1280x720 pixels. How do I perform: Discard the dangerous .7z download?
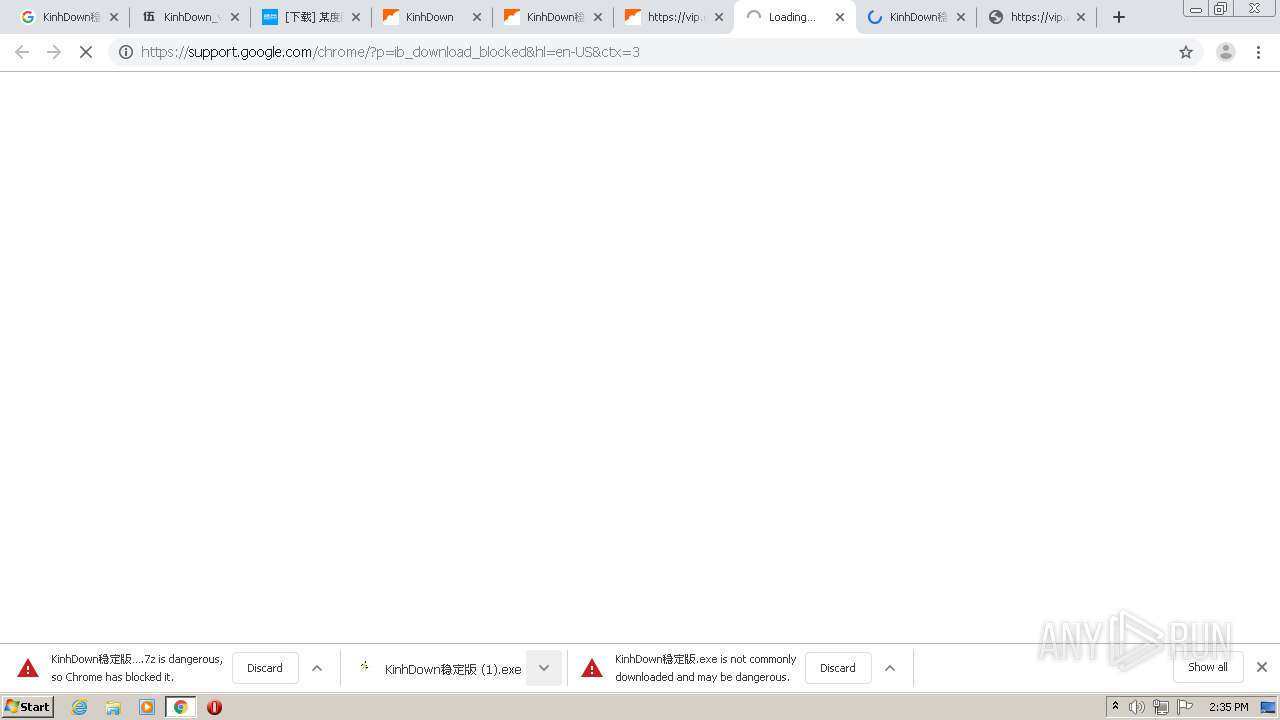pos(265,668)
